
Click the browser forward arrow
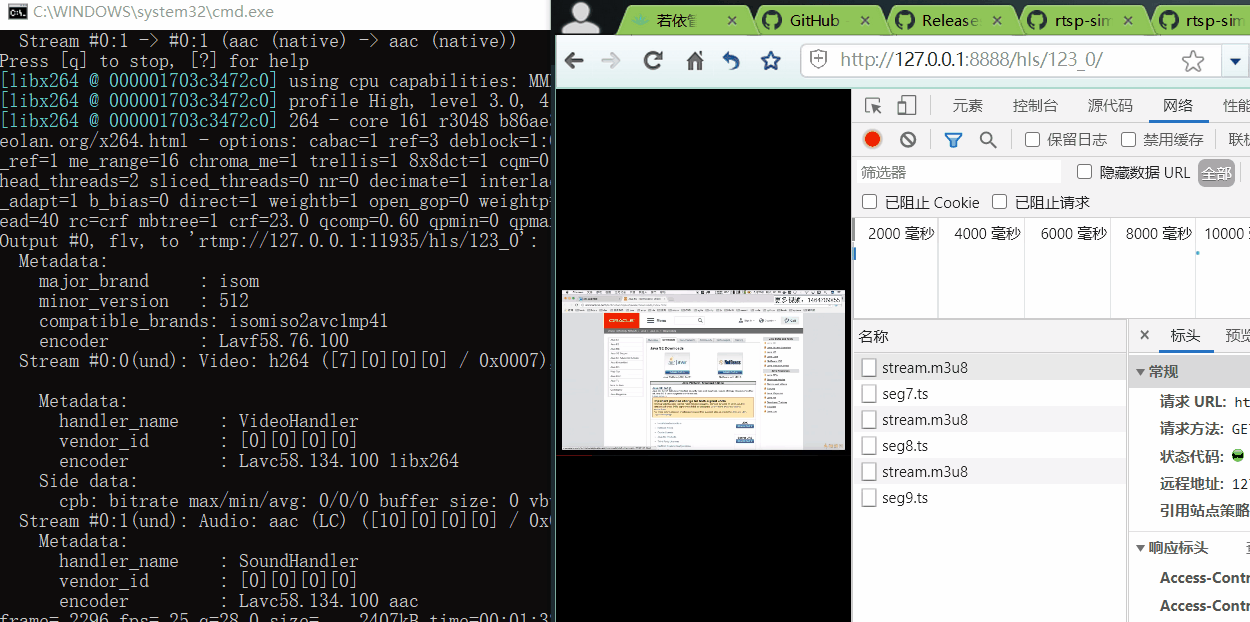tap(611, 61)
